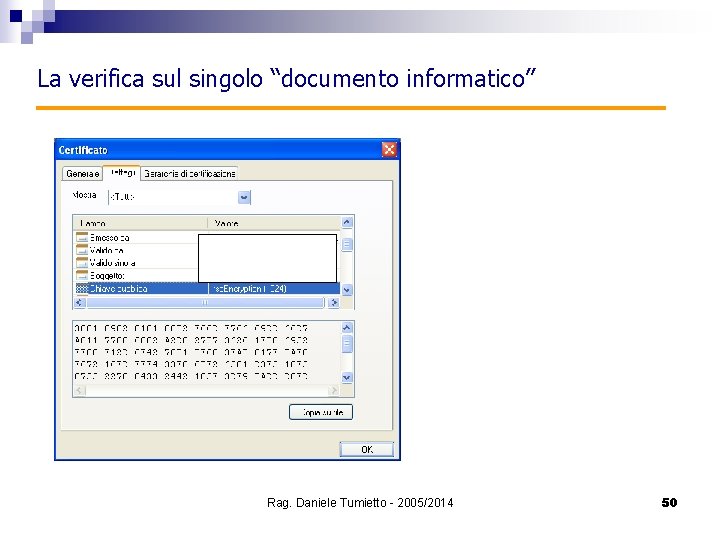The image size is (720, 540).
Task: Click field list scroll down arrow
Action: tap(347, 290)
